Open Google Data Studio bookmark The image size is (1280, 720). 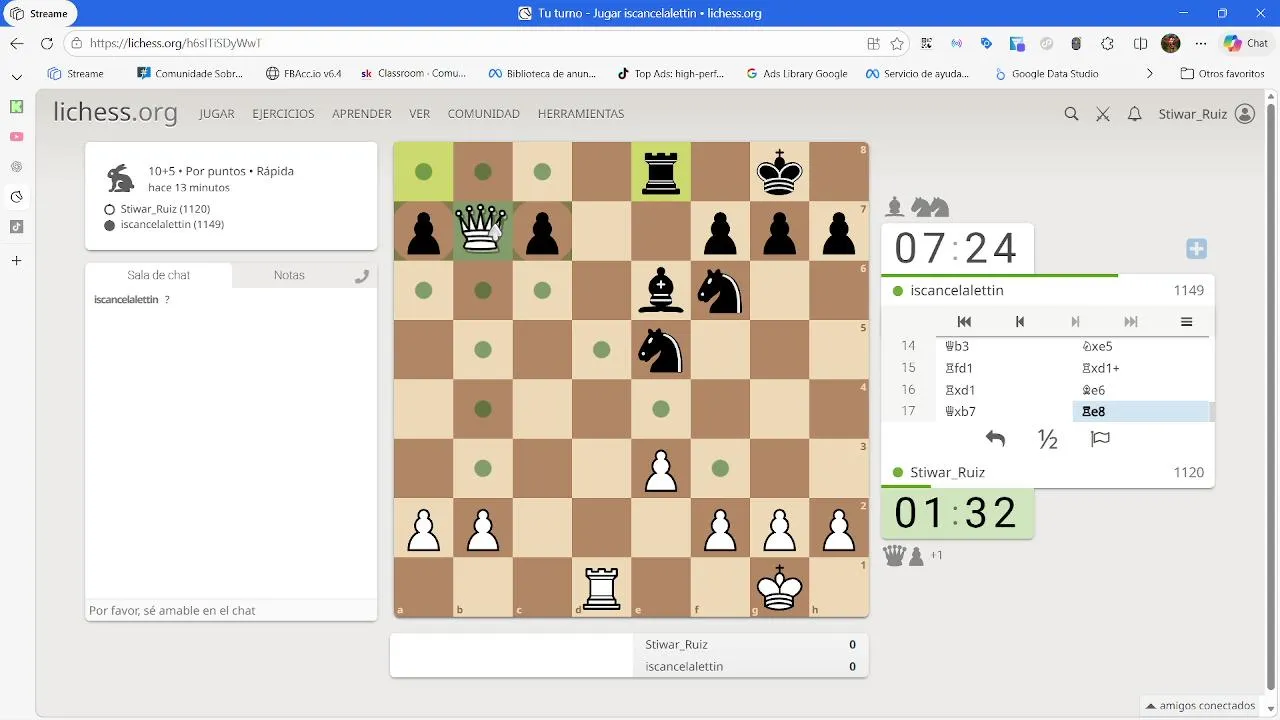point(1046,73)
